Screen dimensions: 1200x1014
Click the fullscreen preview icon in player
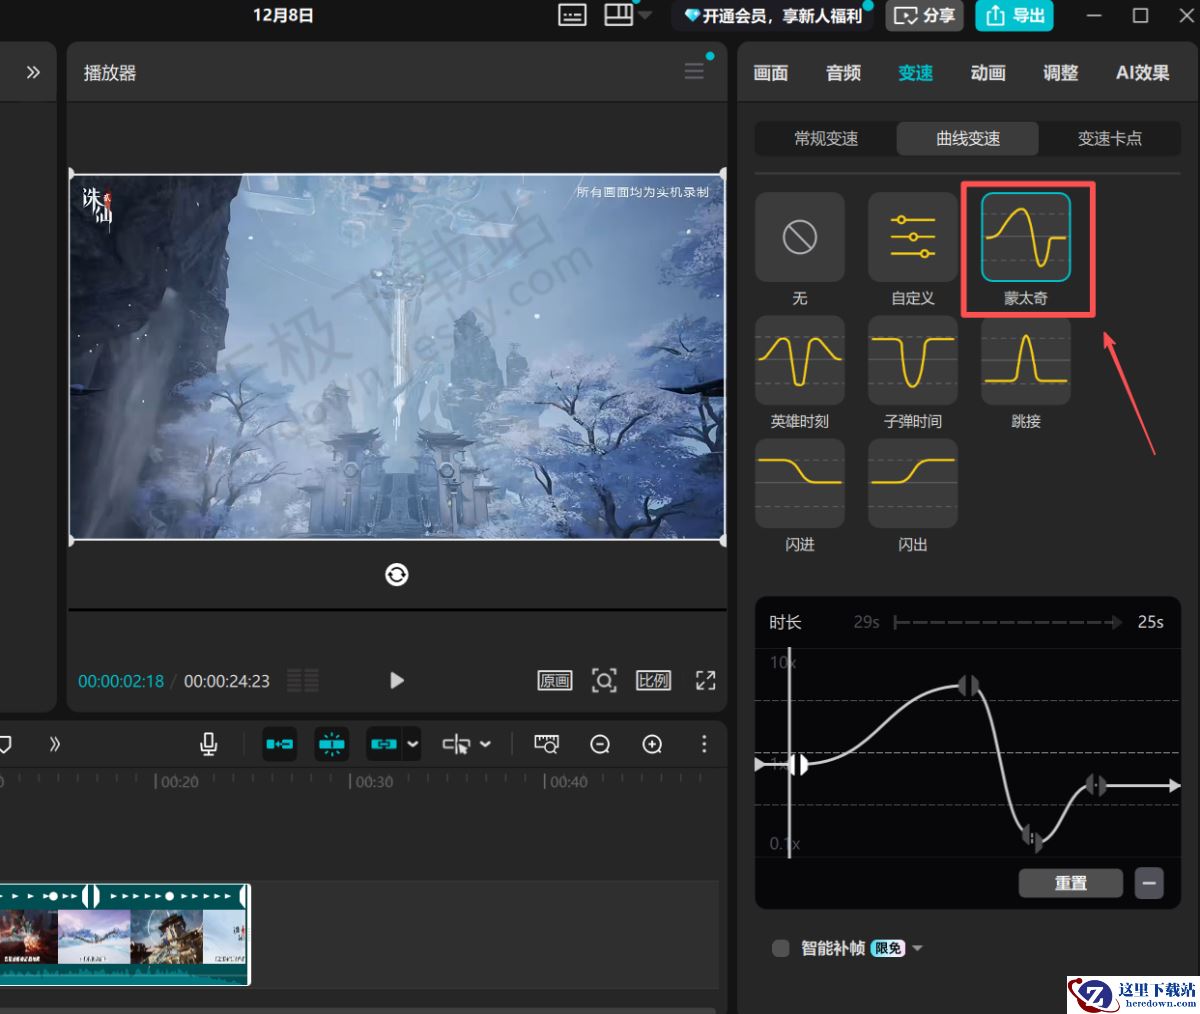coord(705,681)
